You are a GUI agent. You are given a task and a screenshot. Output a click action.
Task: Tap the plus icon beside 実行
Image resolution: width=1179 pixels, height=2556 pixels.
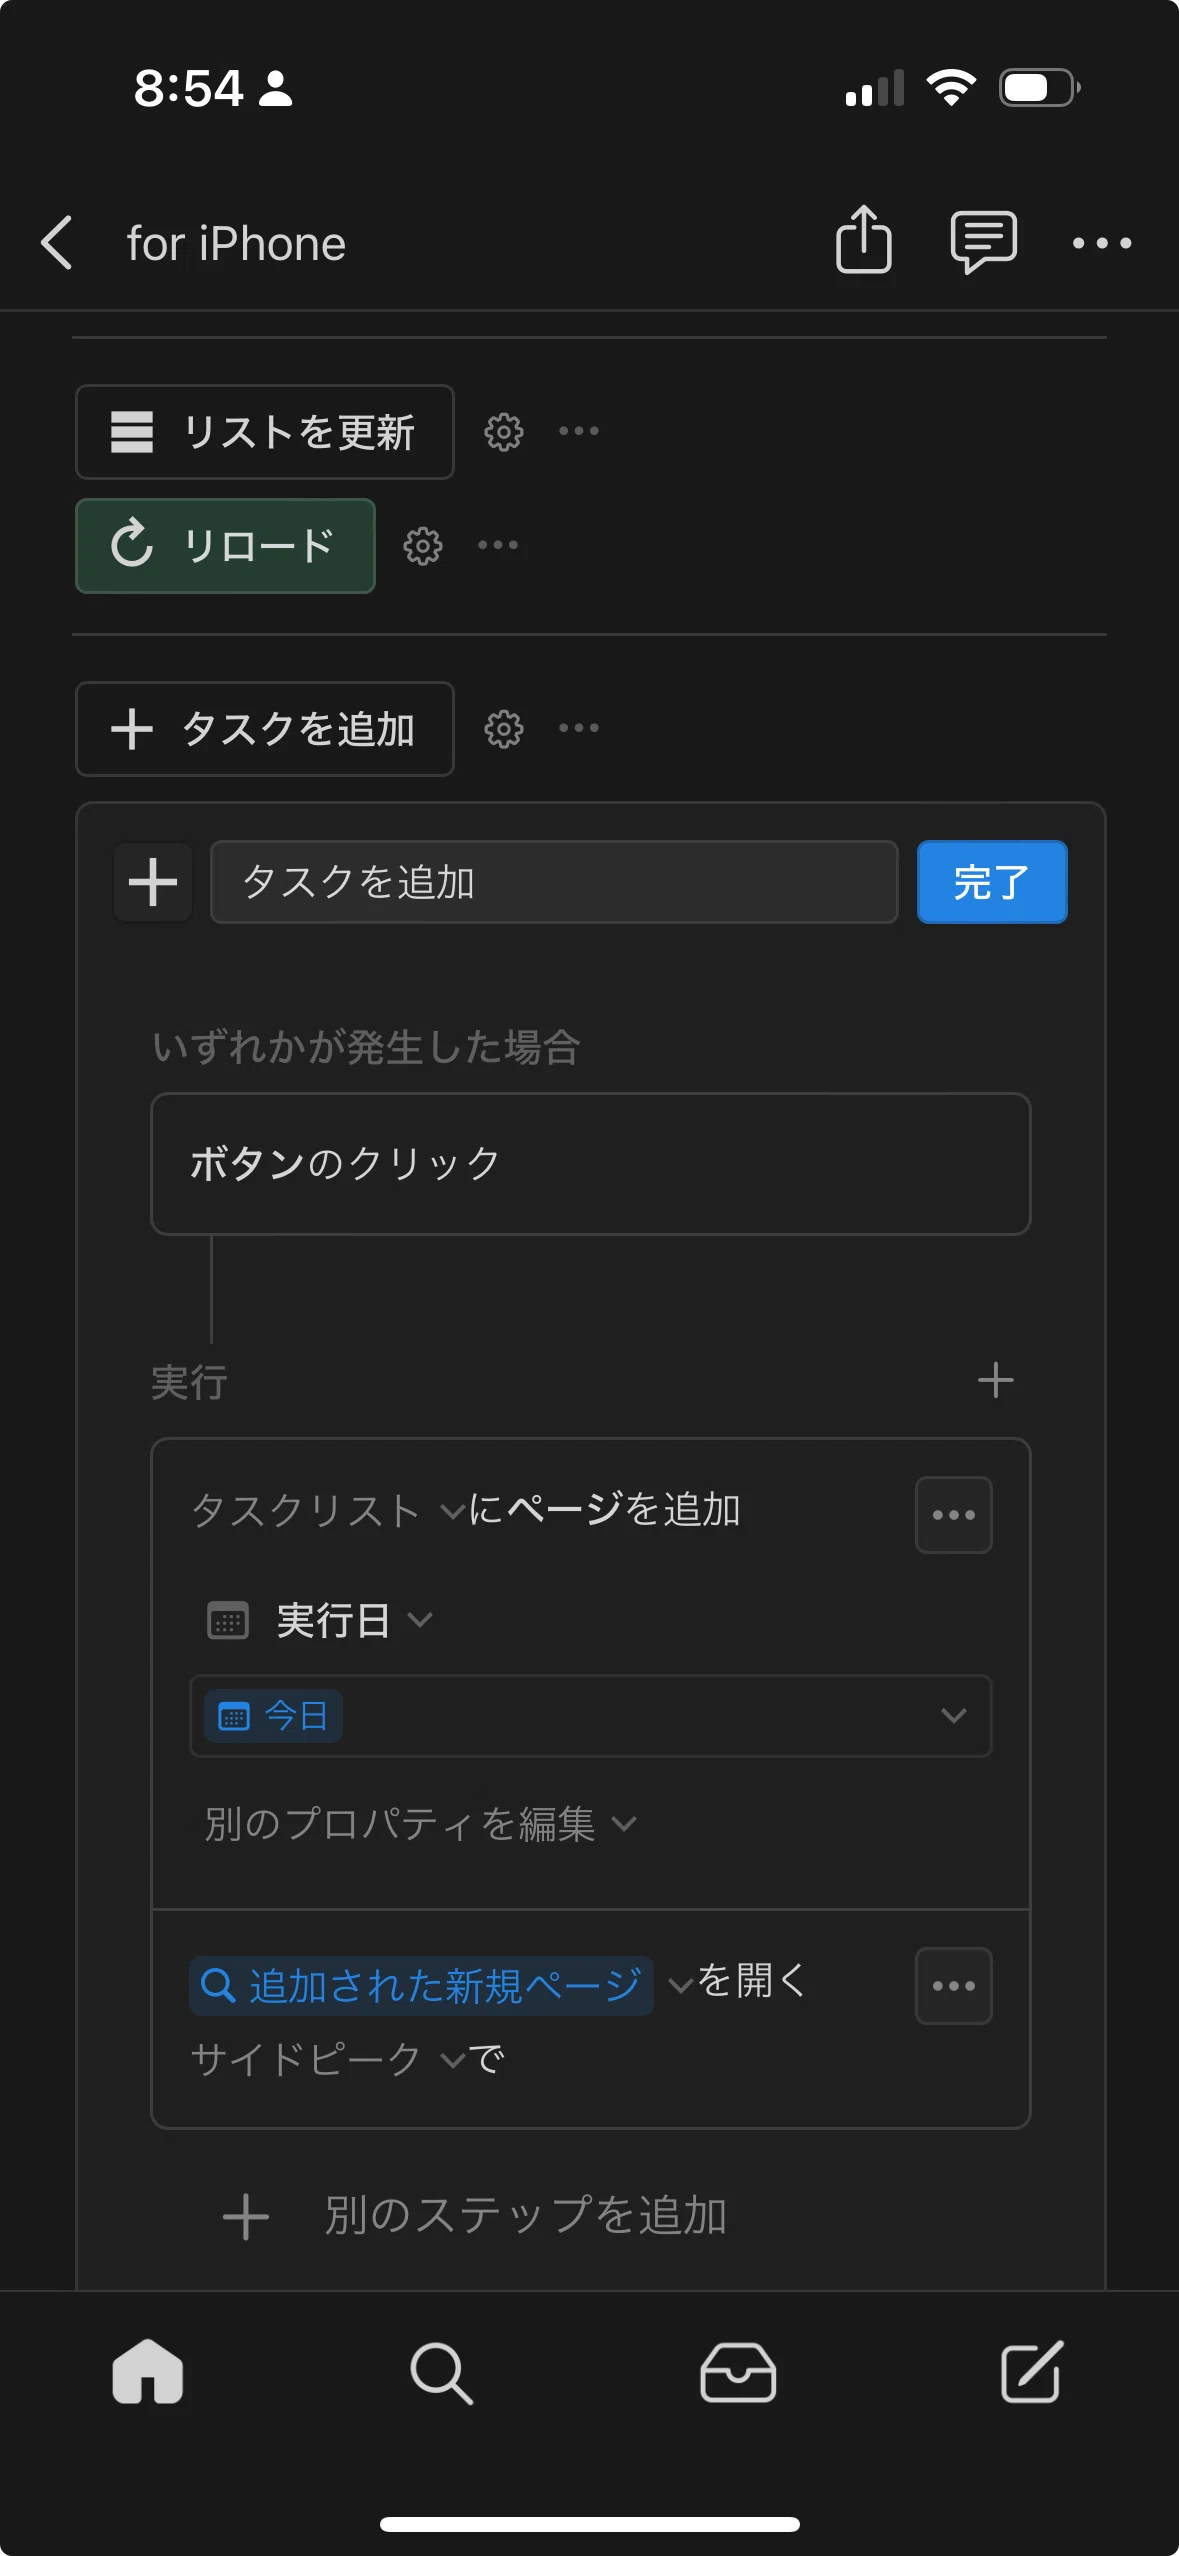[995, 1381]
